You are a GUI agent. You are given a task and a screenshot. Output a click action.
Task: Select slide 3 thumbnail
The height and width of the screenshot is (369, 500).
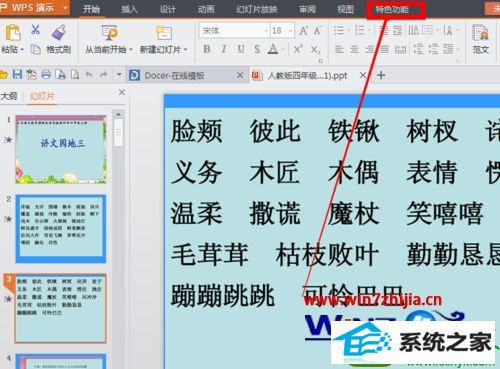point(61,308)
